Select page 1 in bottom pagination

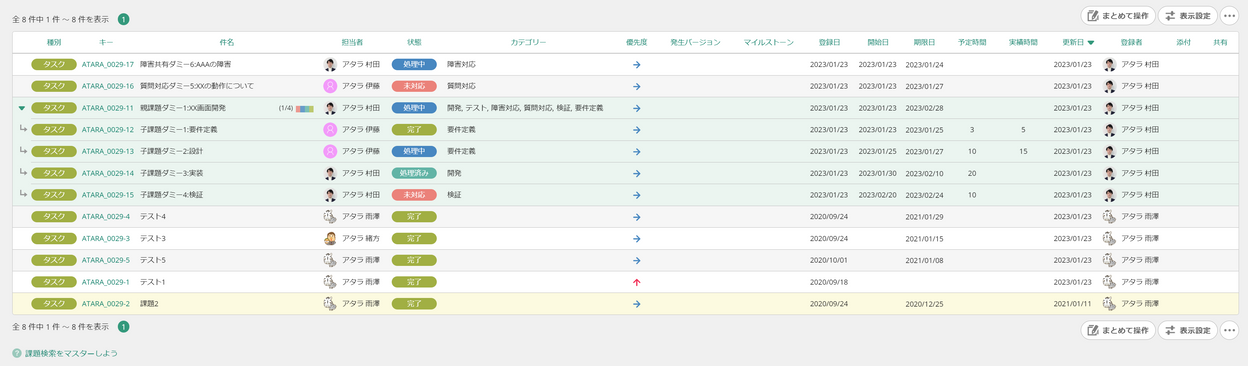point(123,327)
